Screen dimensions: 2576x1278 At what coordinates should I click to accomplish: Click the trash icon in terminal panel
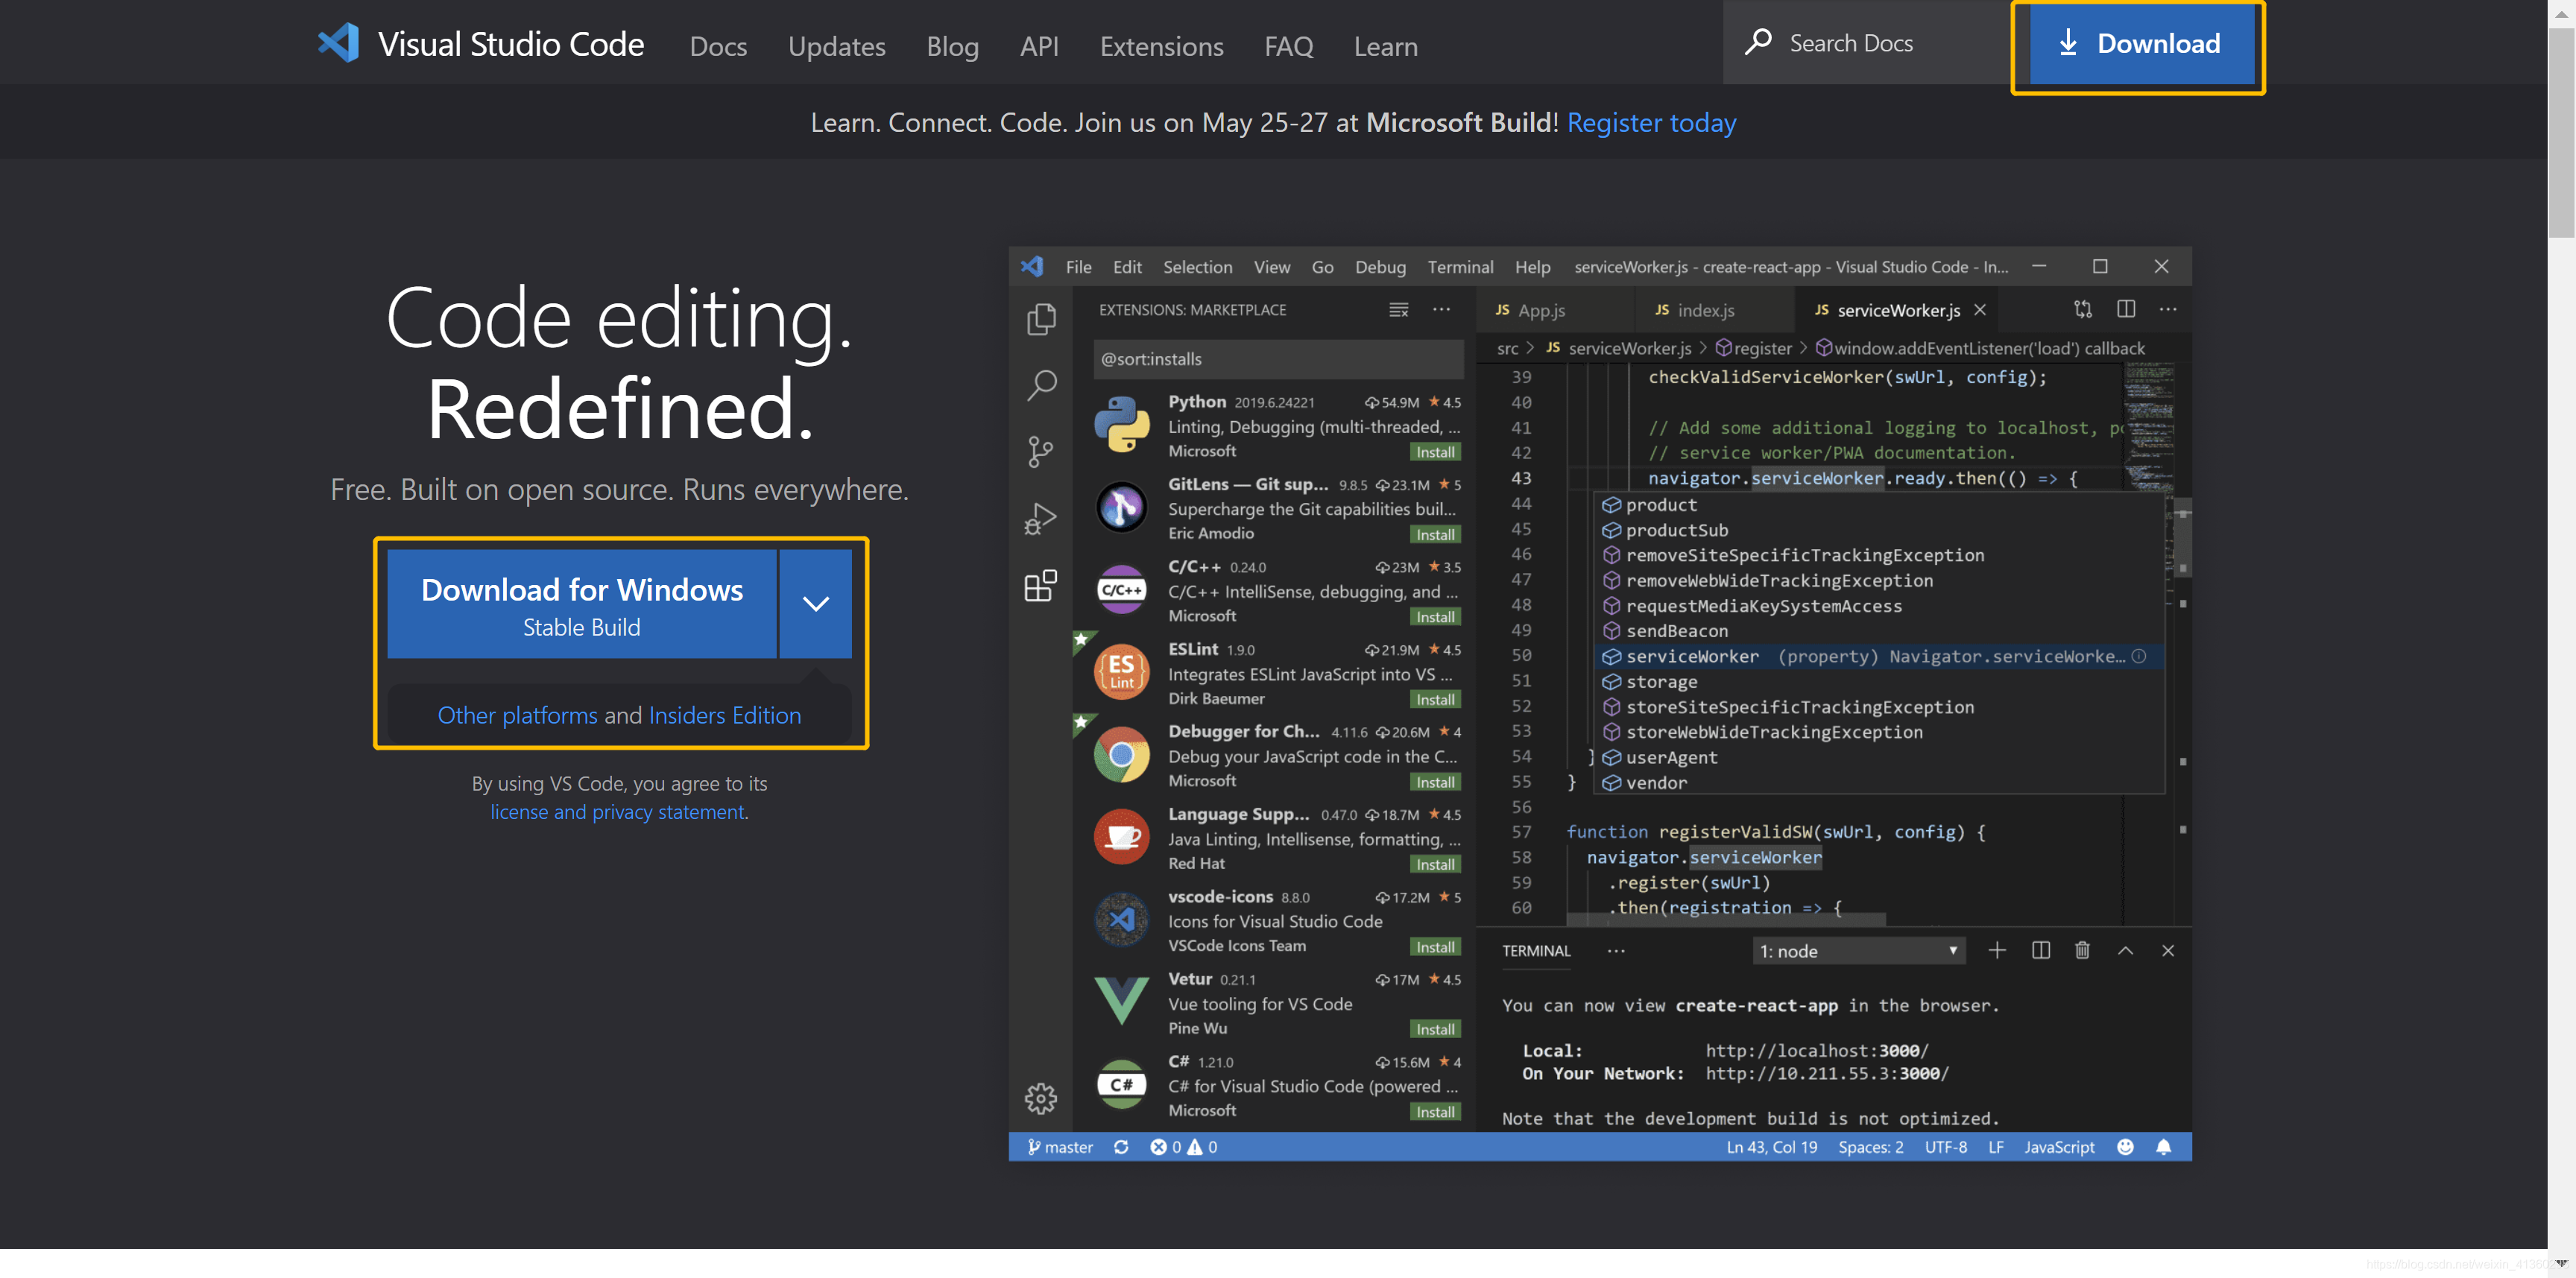(x=2082, y=950)
